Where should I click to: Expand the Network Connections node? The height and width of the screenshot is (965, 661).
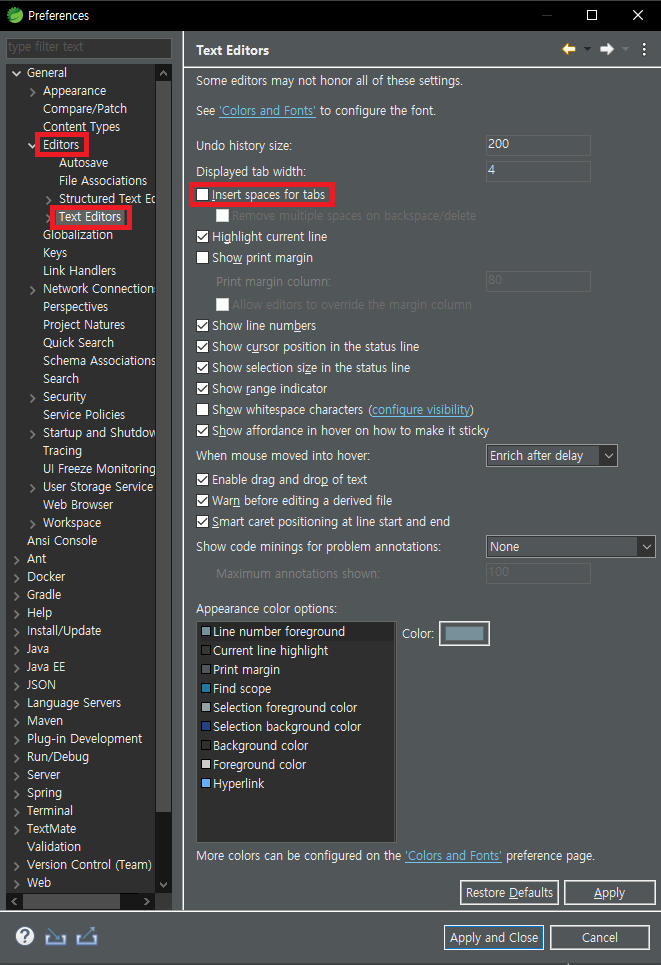(33, 289)
